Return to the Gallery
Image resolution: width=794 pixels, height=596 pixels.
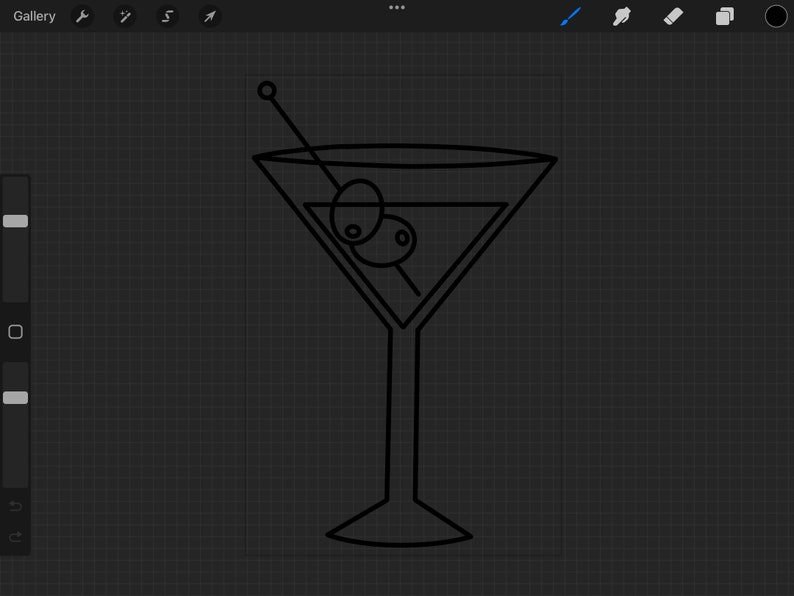click(34, 16)
